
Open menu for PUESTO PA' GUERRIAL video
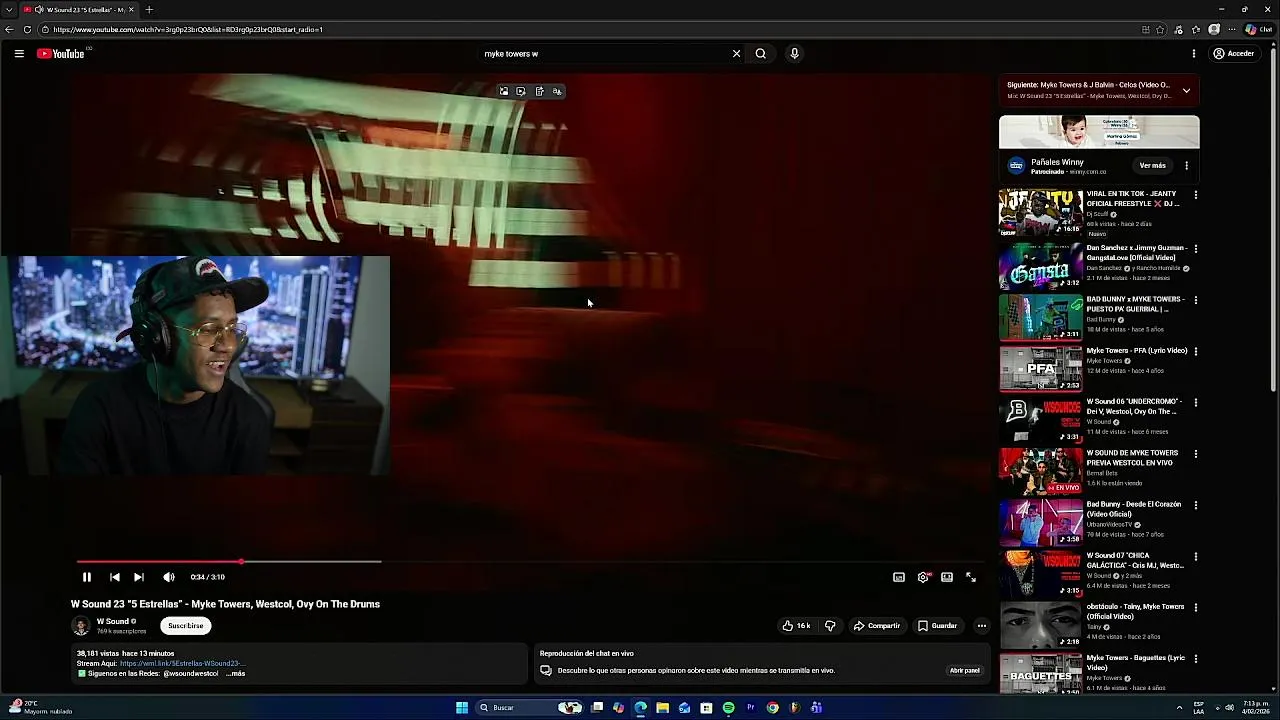point(1196,300)
